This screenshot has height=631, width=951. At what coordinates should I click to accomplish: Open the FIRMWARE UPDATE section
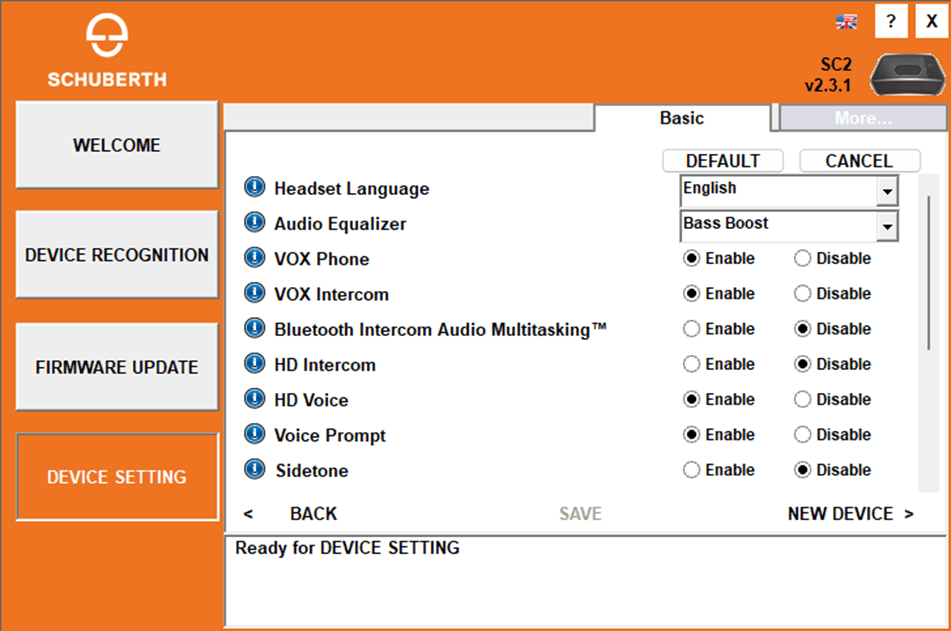117,367
